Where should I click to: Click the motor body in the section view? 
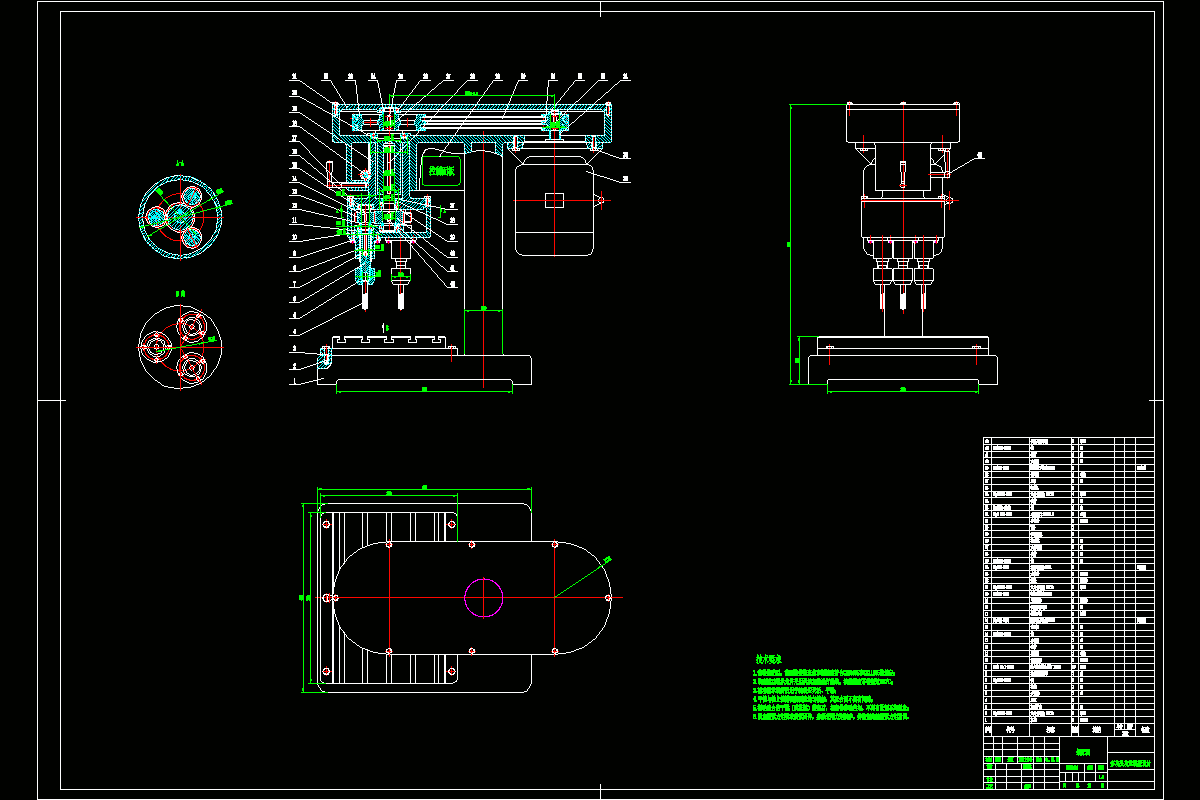click(554, 206)
